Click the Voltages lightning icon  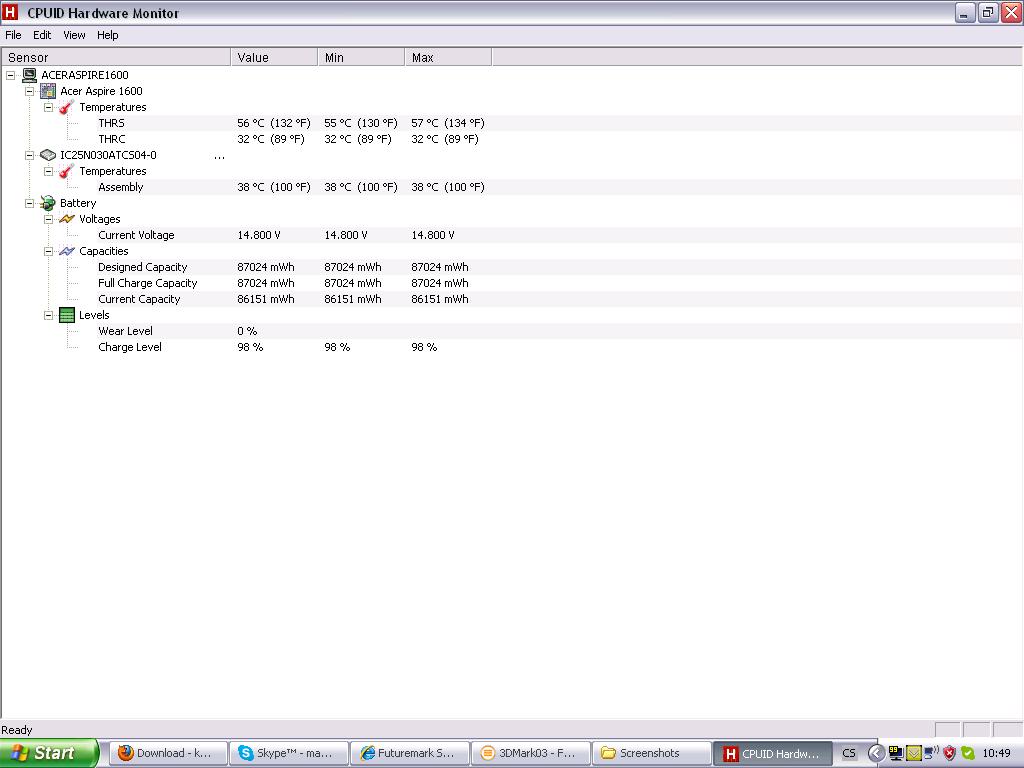67,219
